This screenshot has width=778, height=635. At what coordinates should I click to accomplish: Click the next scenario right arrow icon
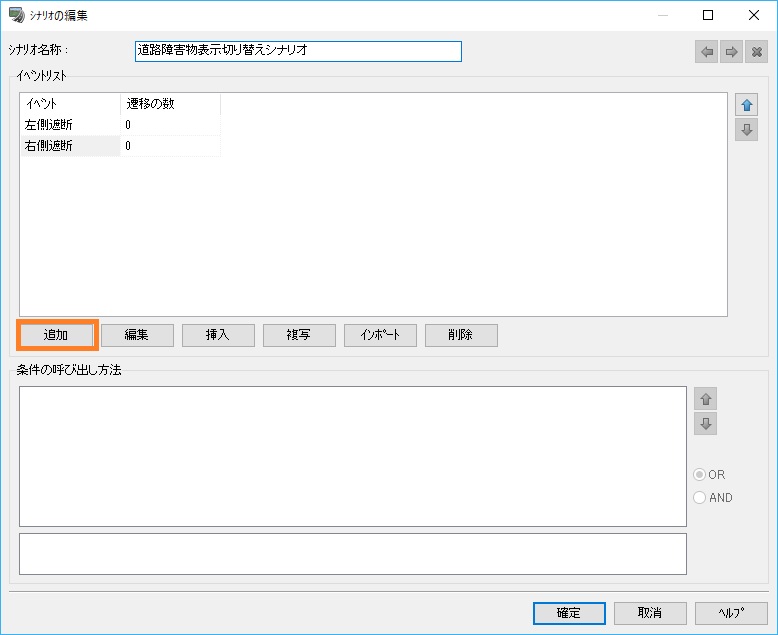(x=731, y=52)
